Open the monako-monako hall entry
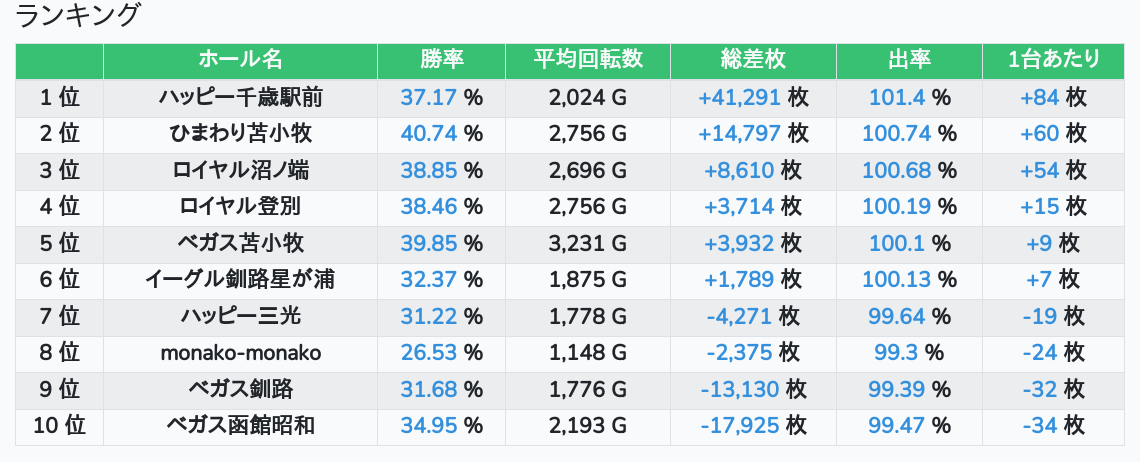The image size is (1140, 462). point(240,353)
